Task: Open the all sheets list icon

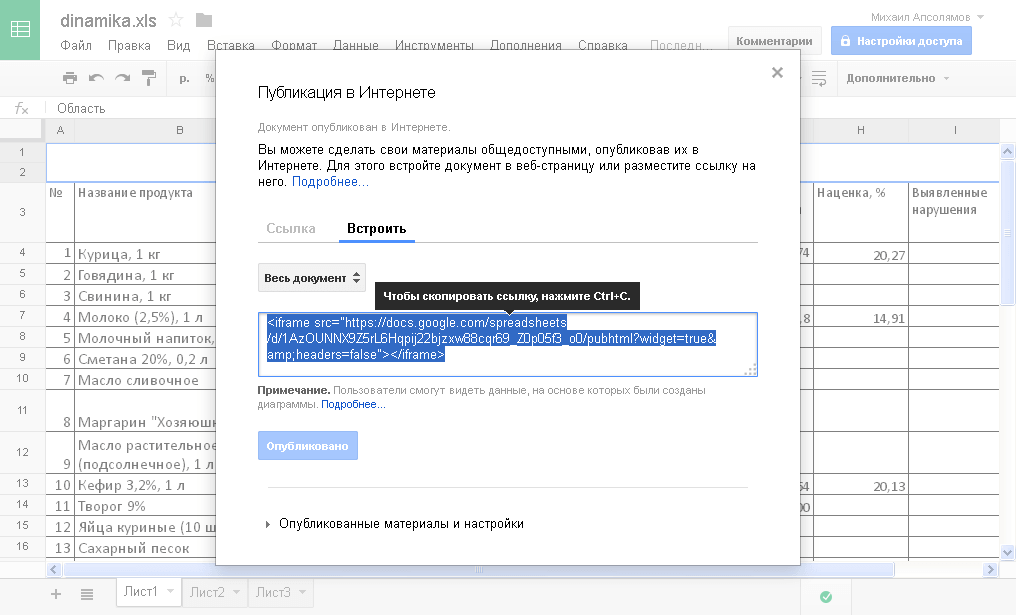Action: [87, 594]
